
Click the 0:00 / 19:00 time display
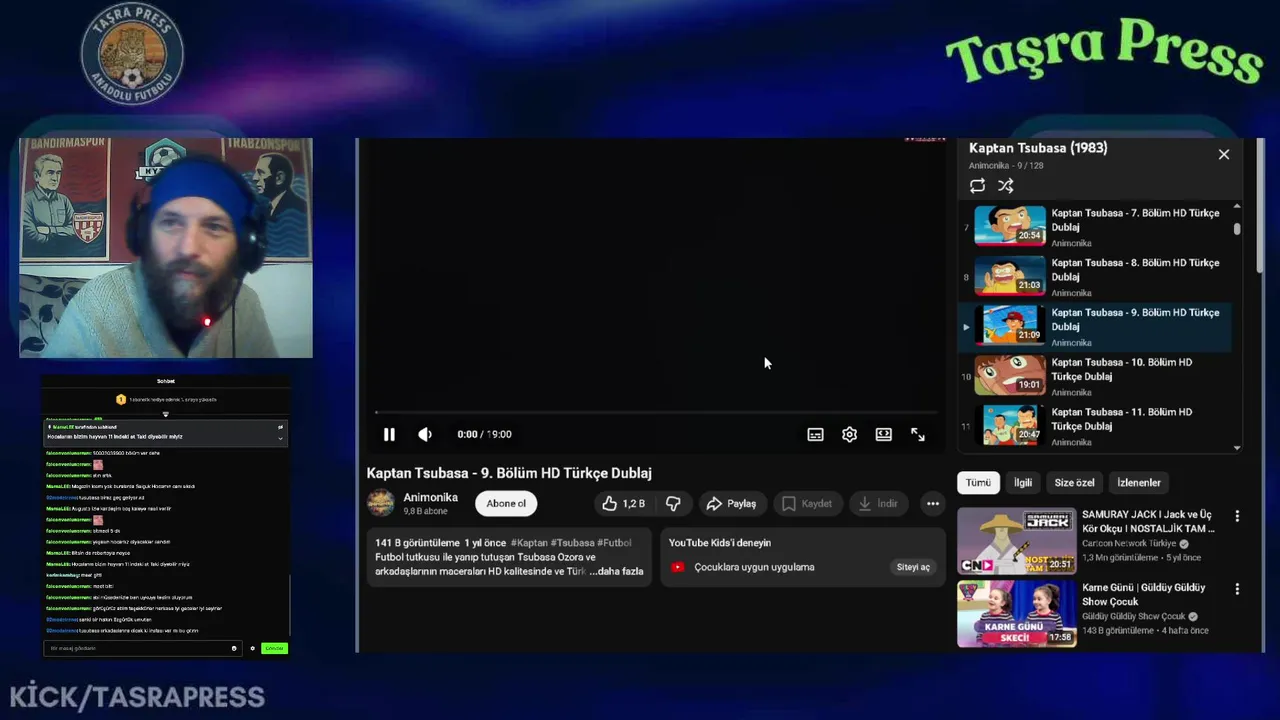484,434
